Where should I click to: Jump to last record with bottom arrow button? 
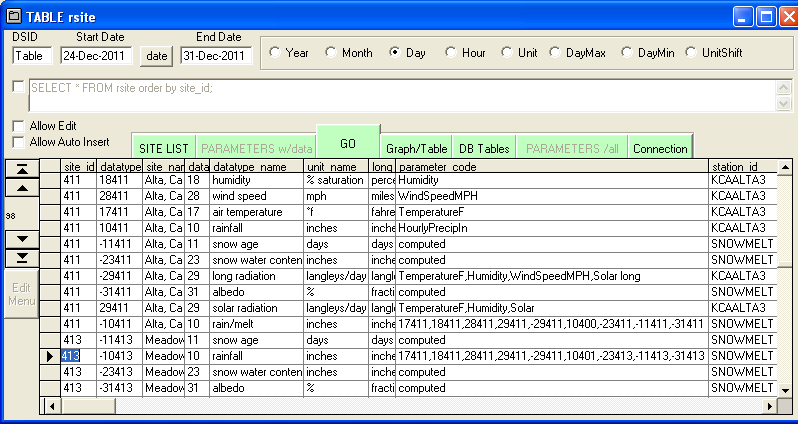point(21,258)
